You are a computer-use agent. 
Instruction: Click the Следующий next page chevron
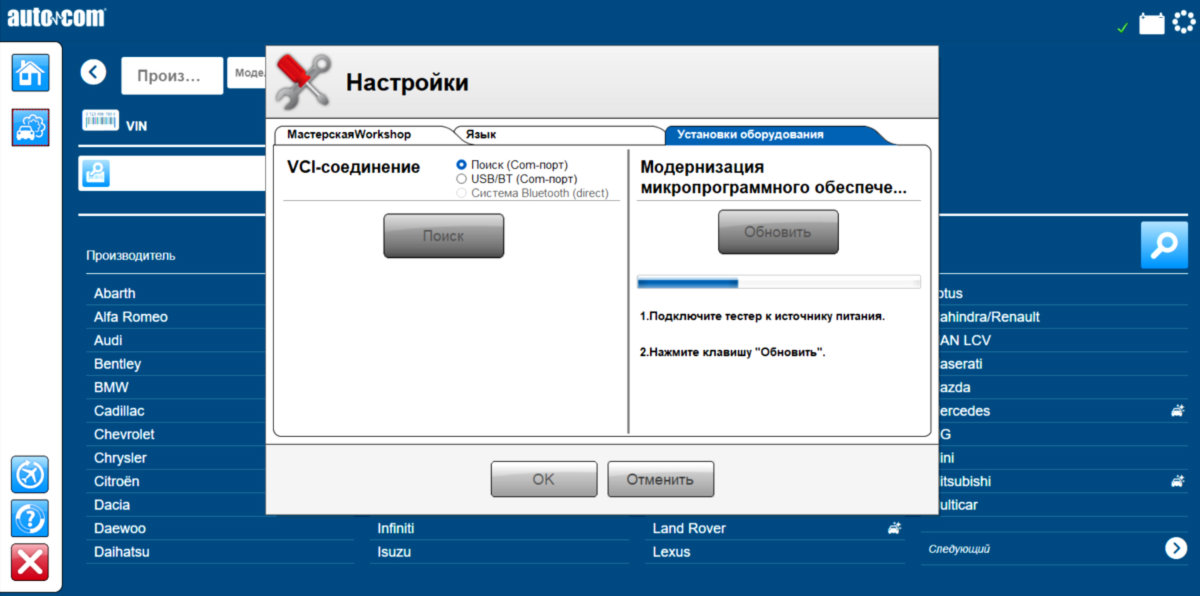pos(1176,548)
